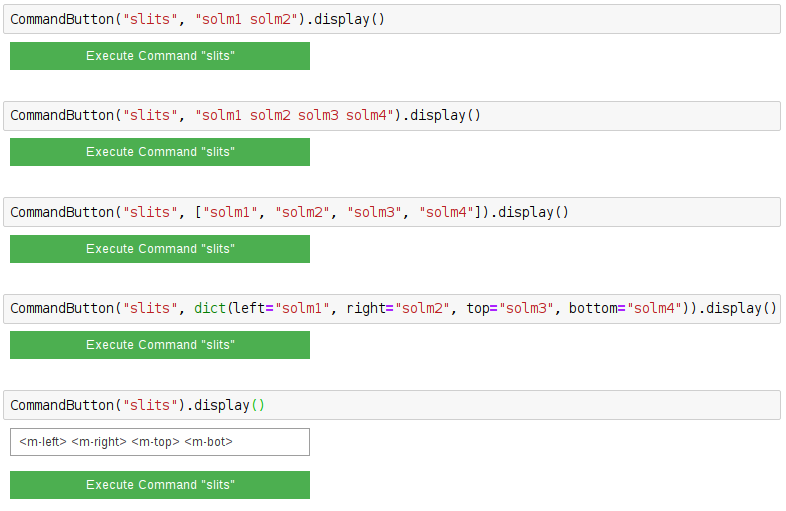The image size is (786, 511).
Task: Select code cell with list ["solm1", "solm2", ...]
Action: [392, 212]
